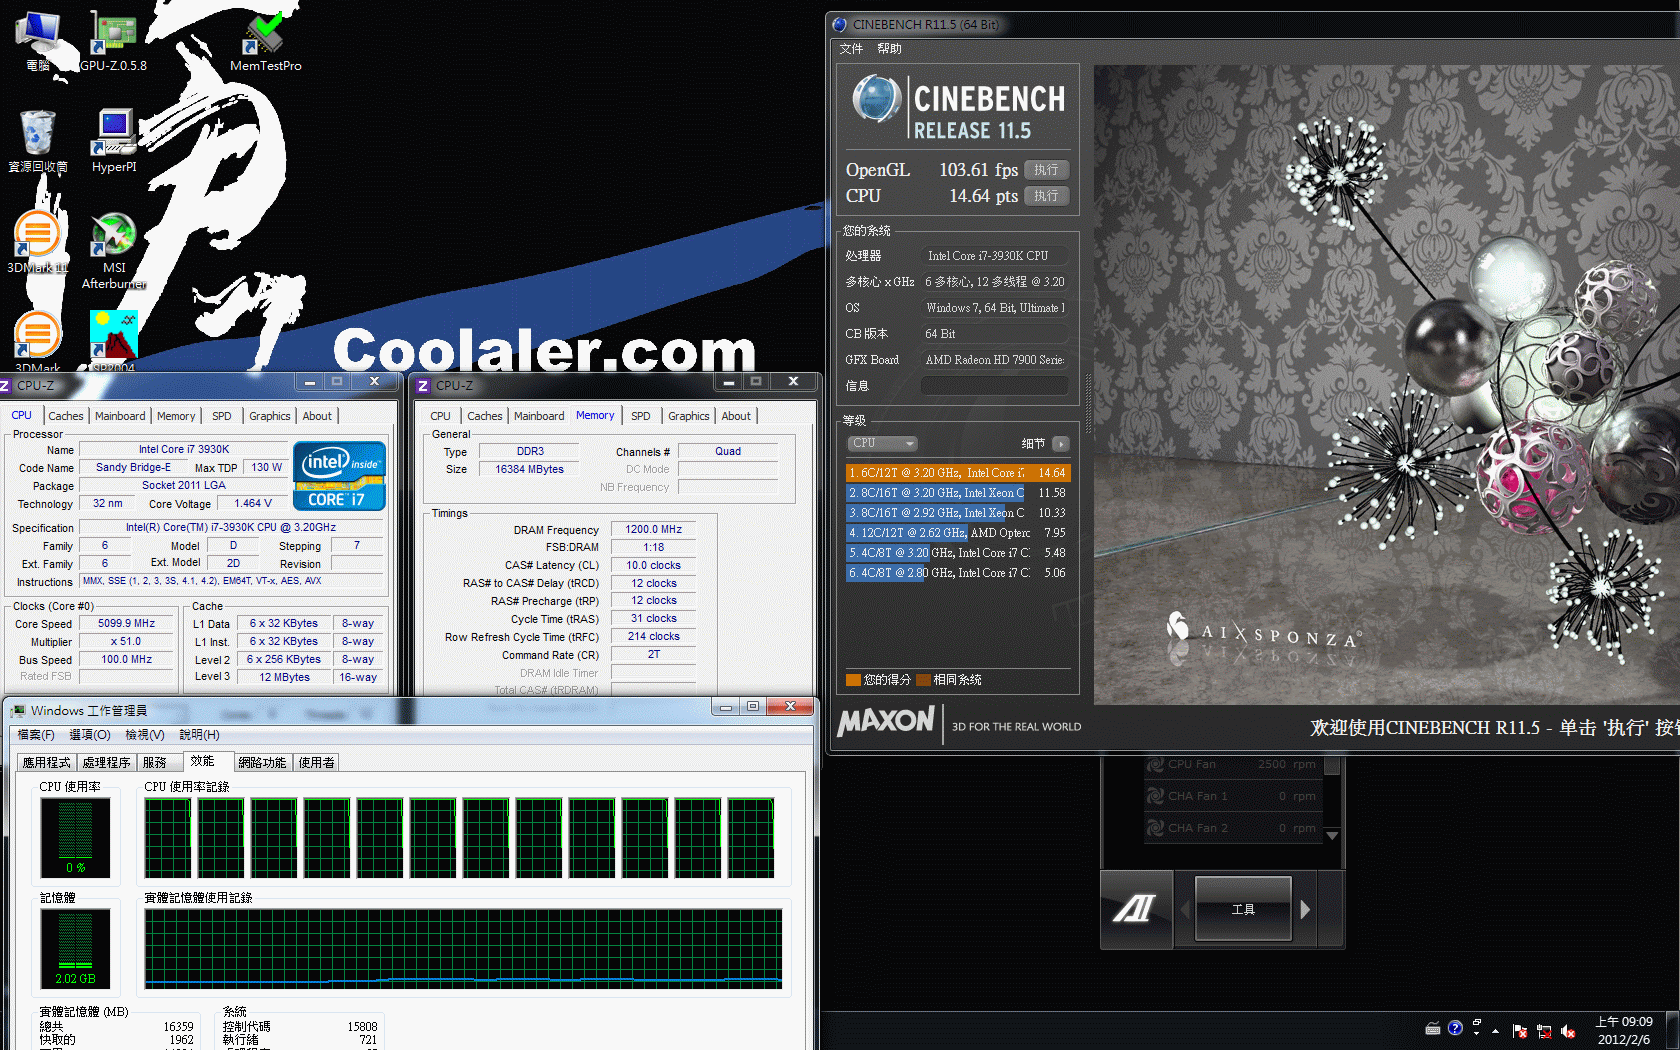The image size is (1680, 1050).
Task: Run the OpenGL test with its 执行 button
Action: click(x=1046, y=170)
